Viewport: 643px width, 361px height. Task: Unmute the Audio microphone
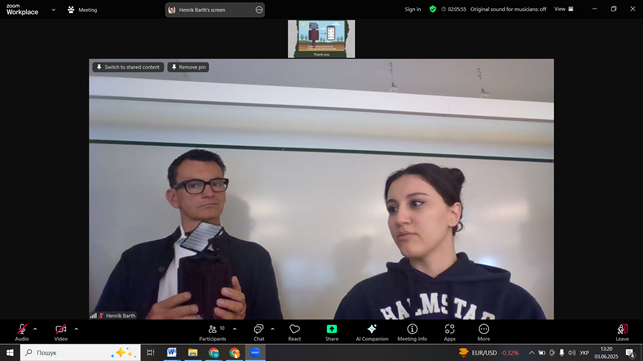click(x=22, y=329)
